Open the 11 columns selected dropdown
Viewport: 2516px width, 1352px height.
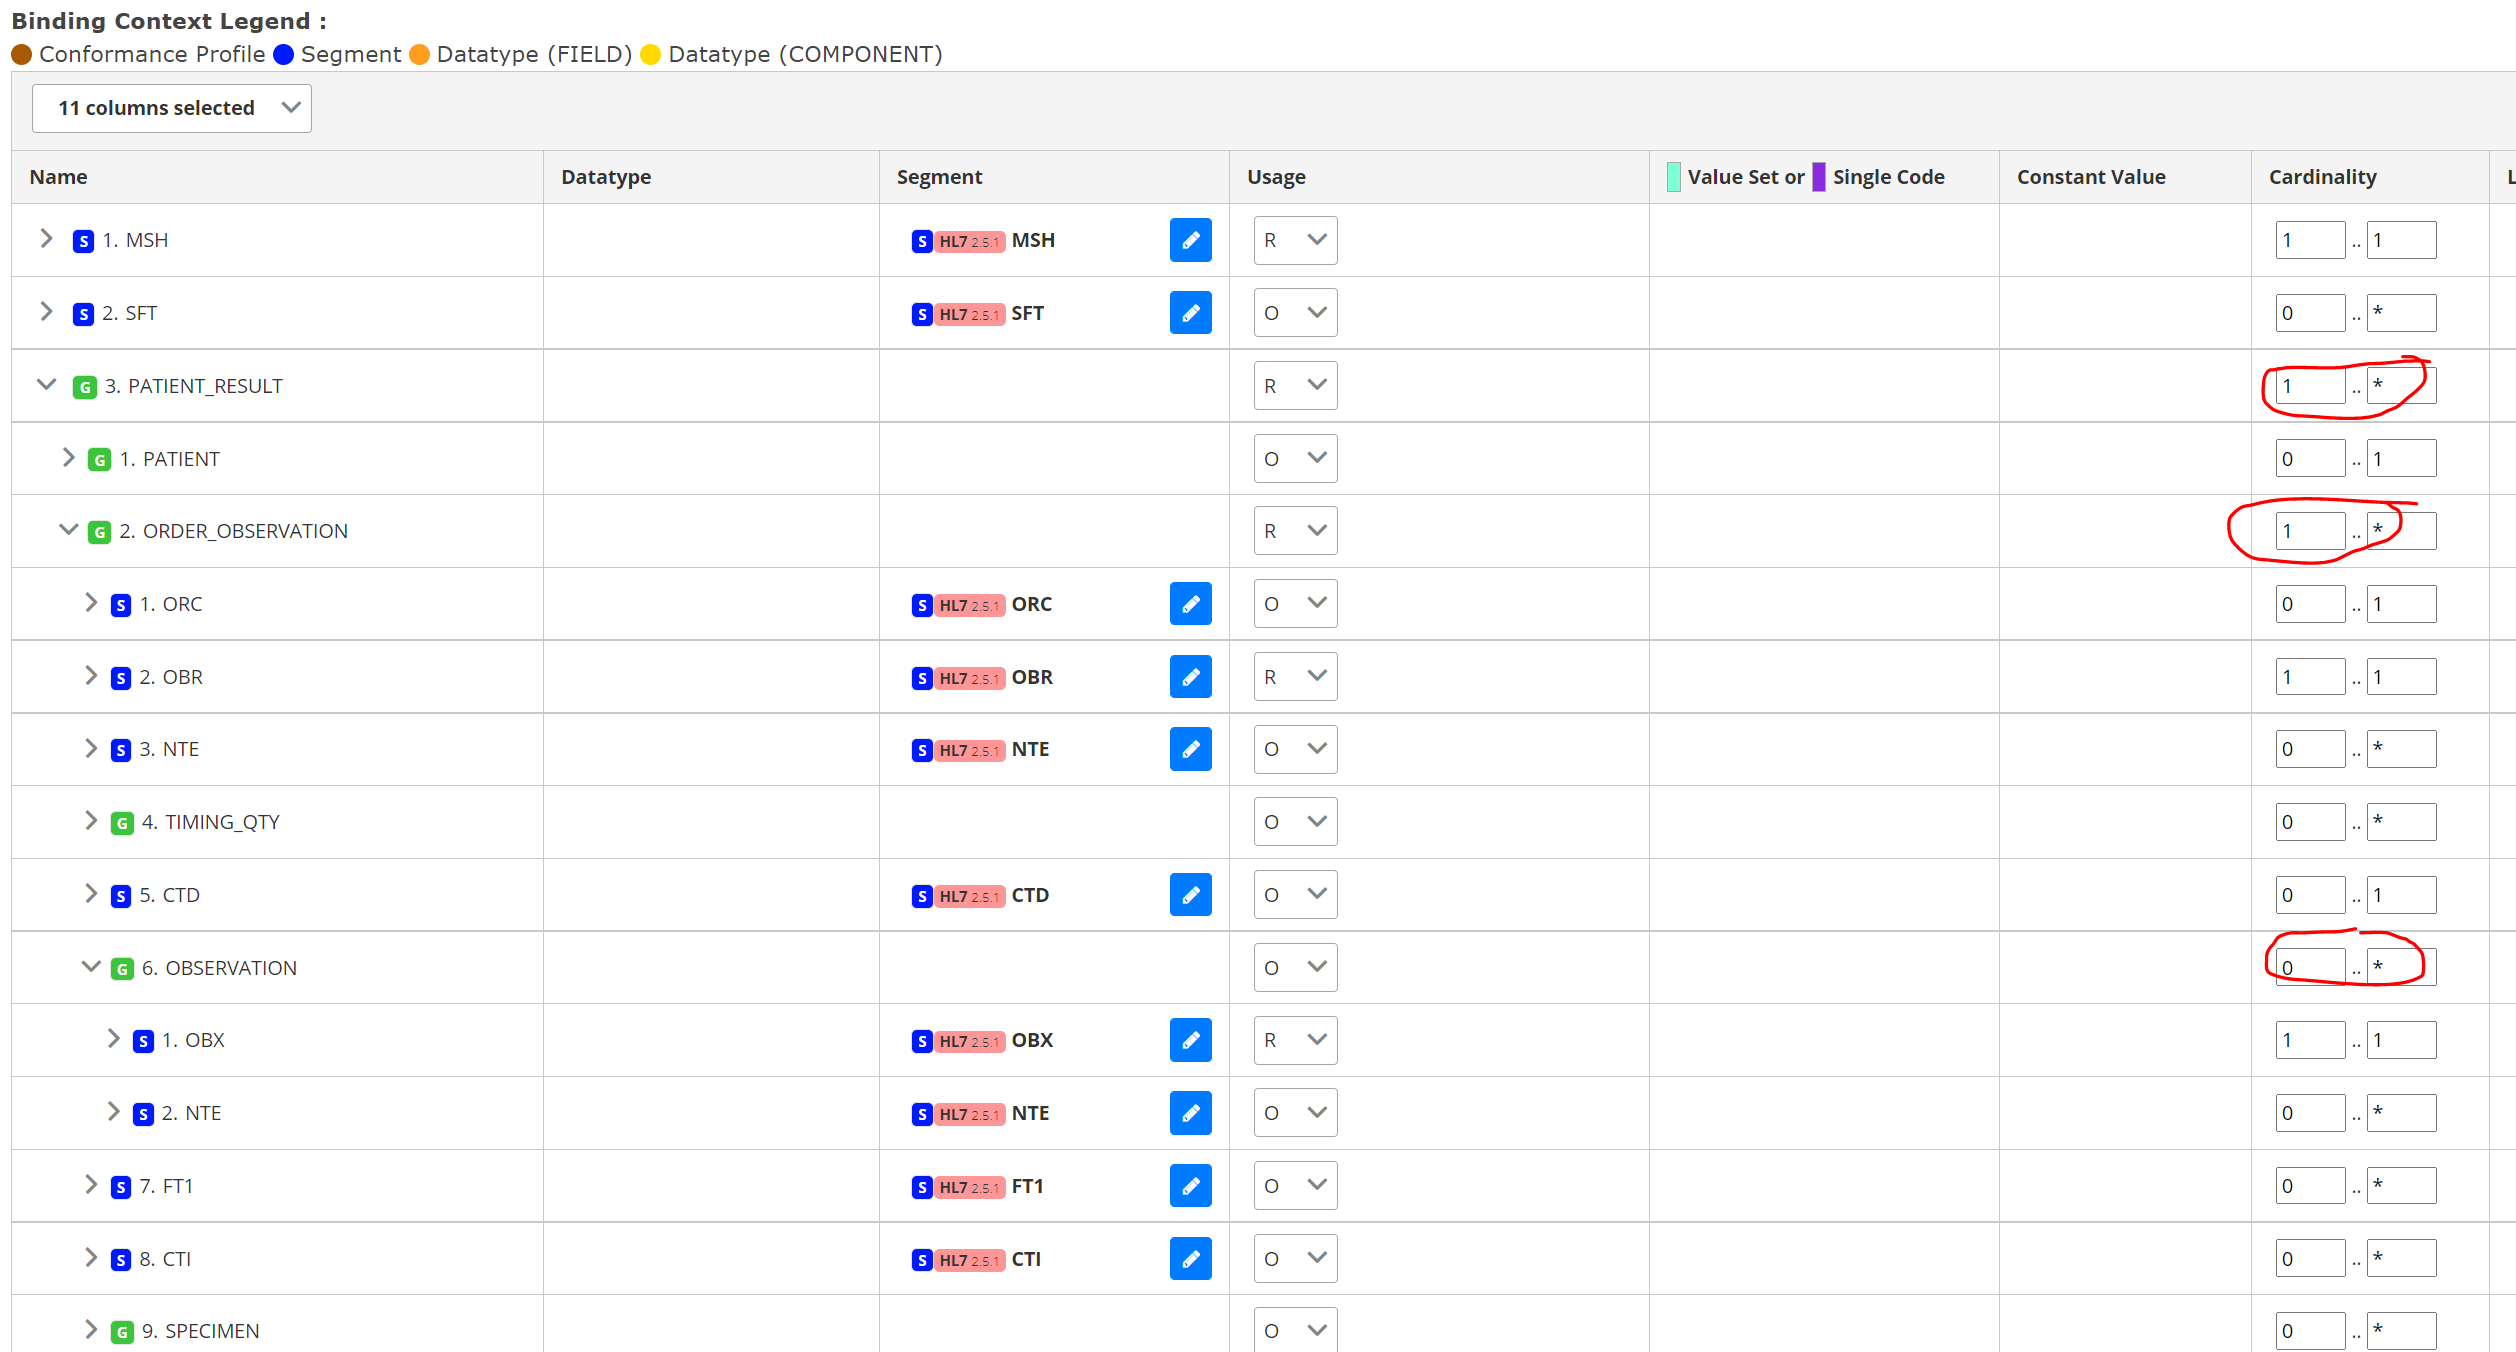coord(170,107)
